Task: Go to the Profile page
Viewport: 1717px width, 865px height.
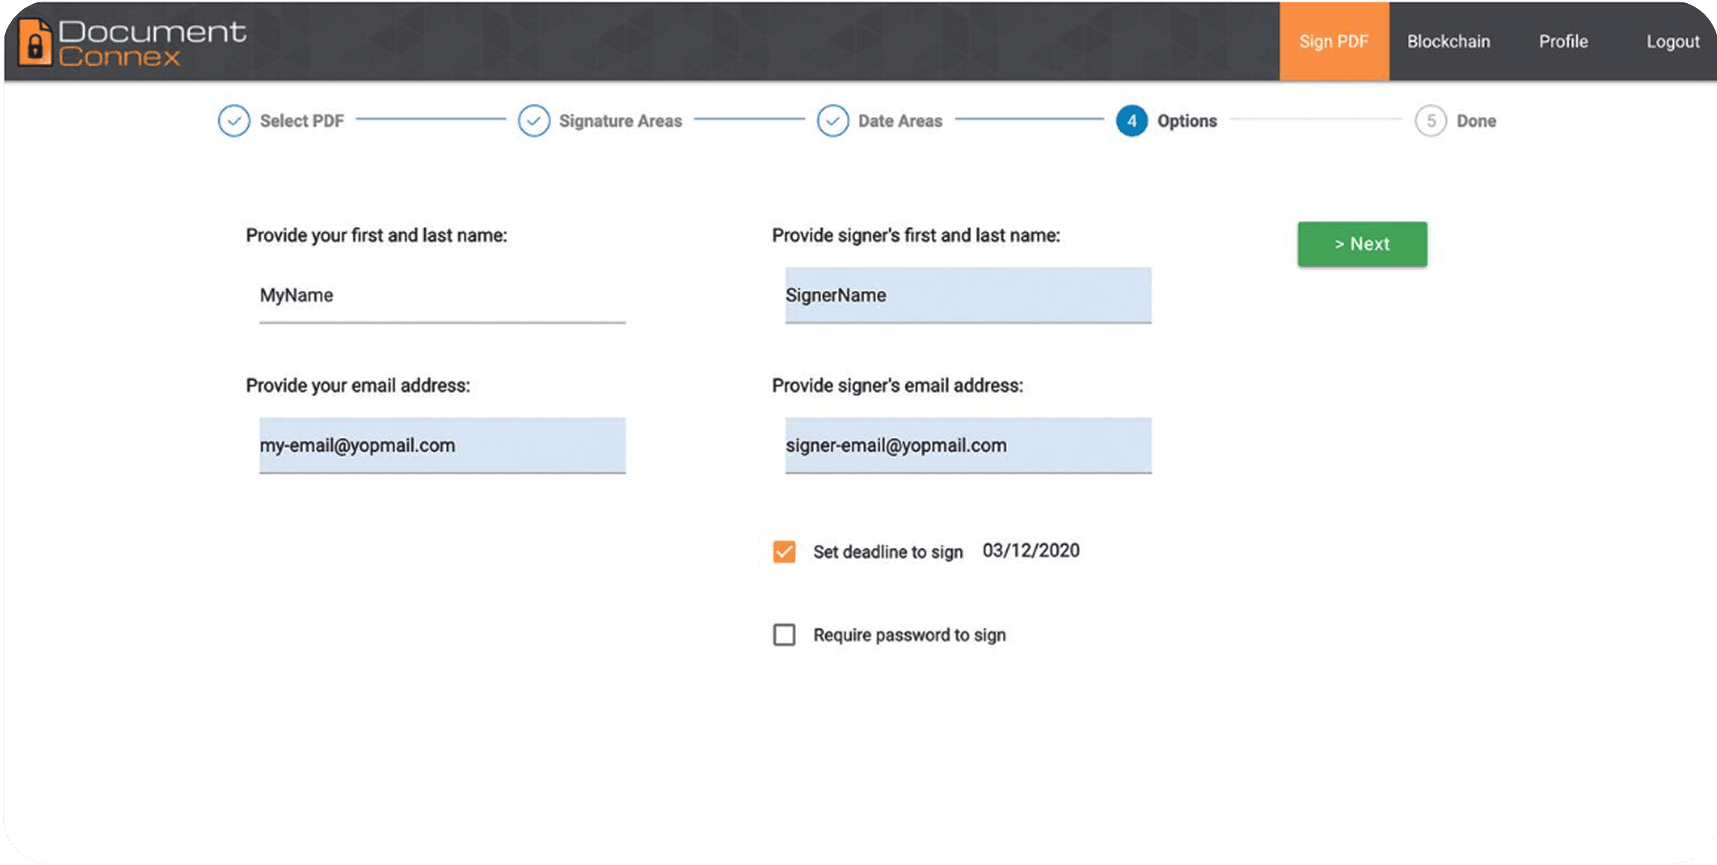Action: (x=1564, y=41)
